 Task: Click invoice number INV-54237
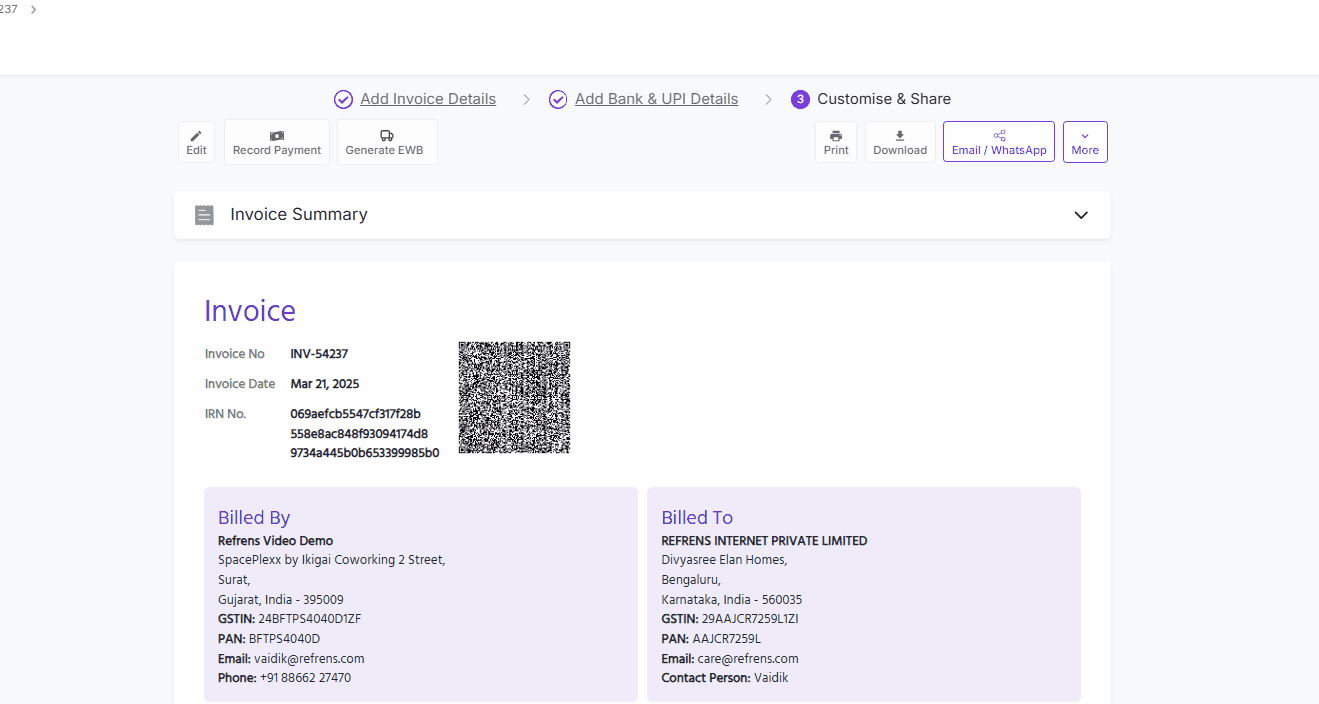point(319,354)
